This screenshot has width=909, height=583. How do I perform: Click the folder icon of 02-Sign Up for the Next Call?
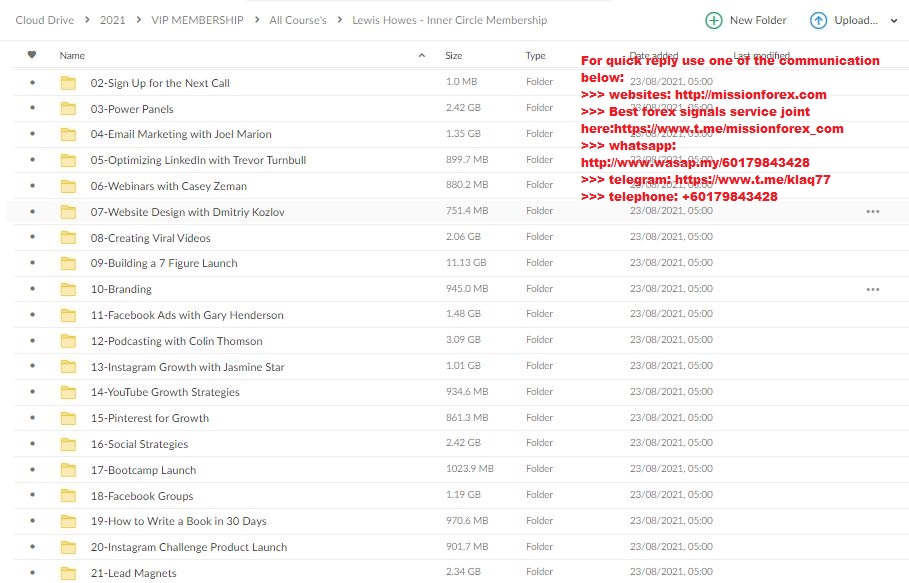pyautogui.click(x=68, y=83)
